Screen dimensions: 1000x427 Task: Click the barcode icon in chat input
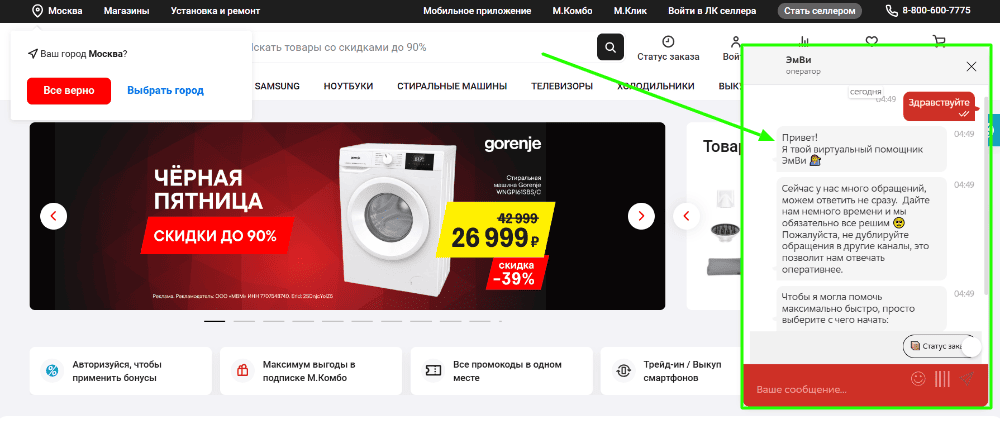[x=942, y=379]
